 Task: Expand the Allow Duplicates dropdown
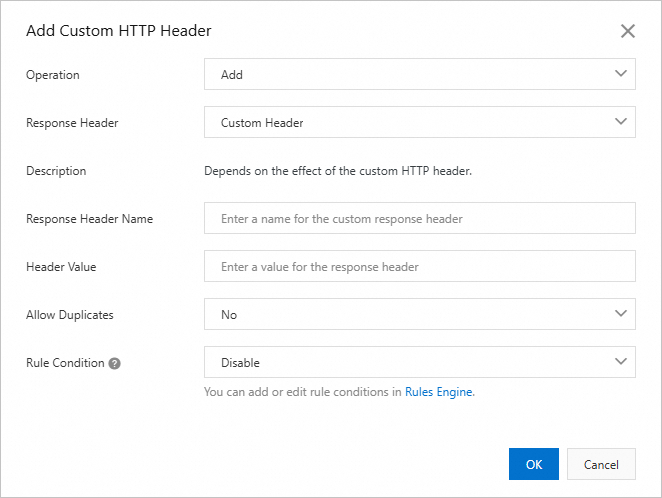(419, 314)
